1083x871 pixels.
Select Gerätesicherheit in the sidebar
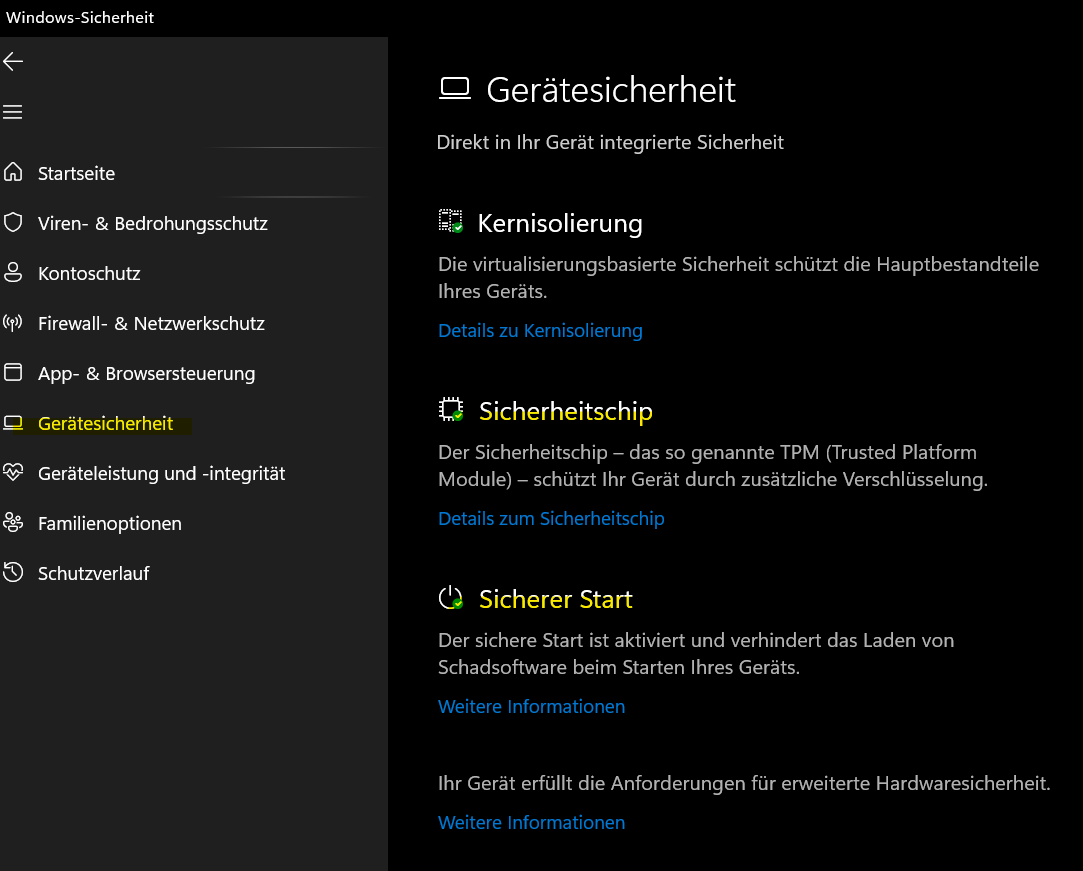pyautogui.click(x=105, y=424)
